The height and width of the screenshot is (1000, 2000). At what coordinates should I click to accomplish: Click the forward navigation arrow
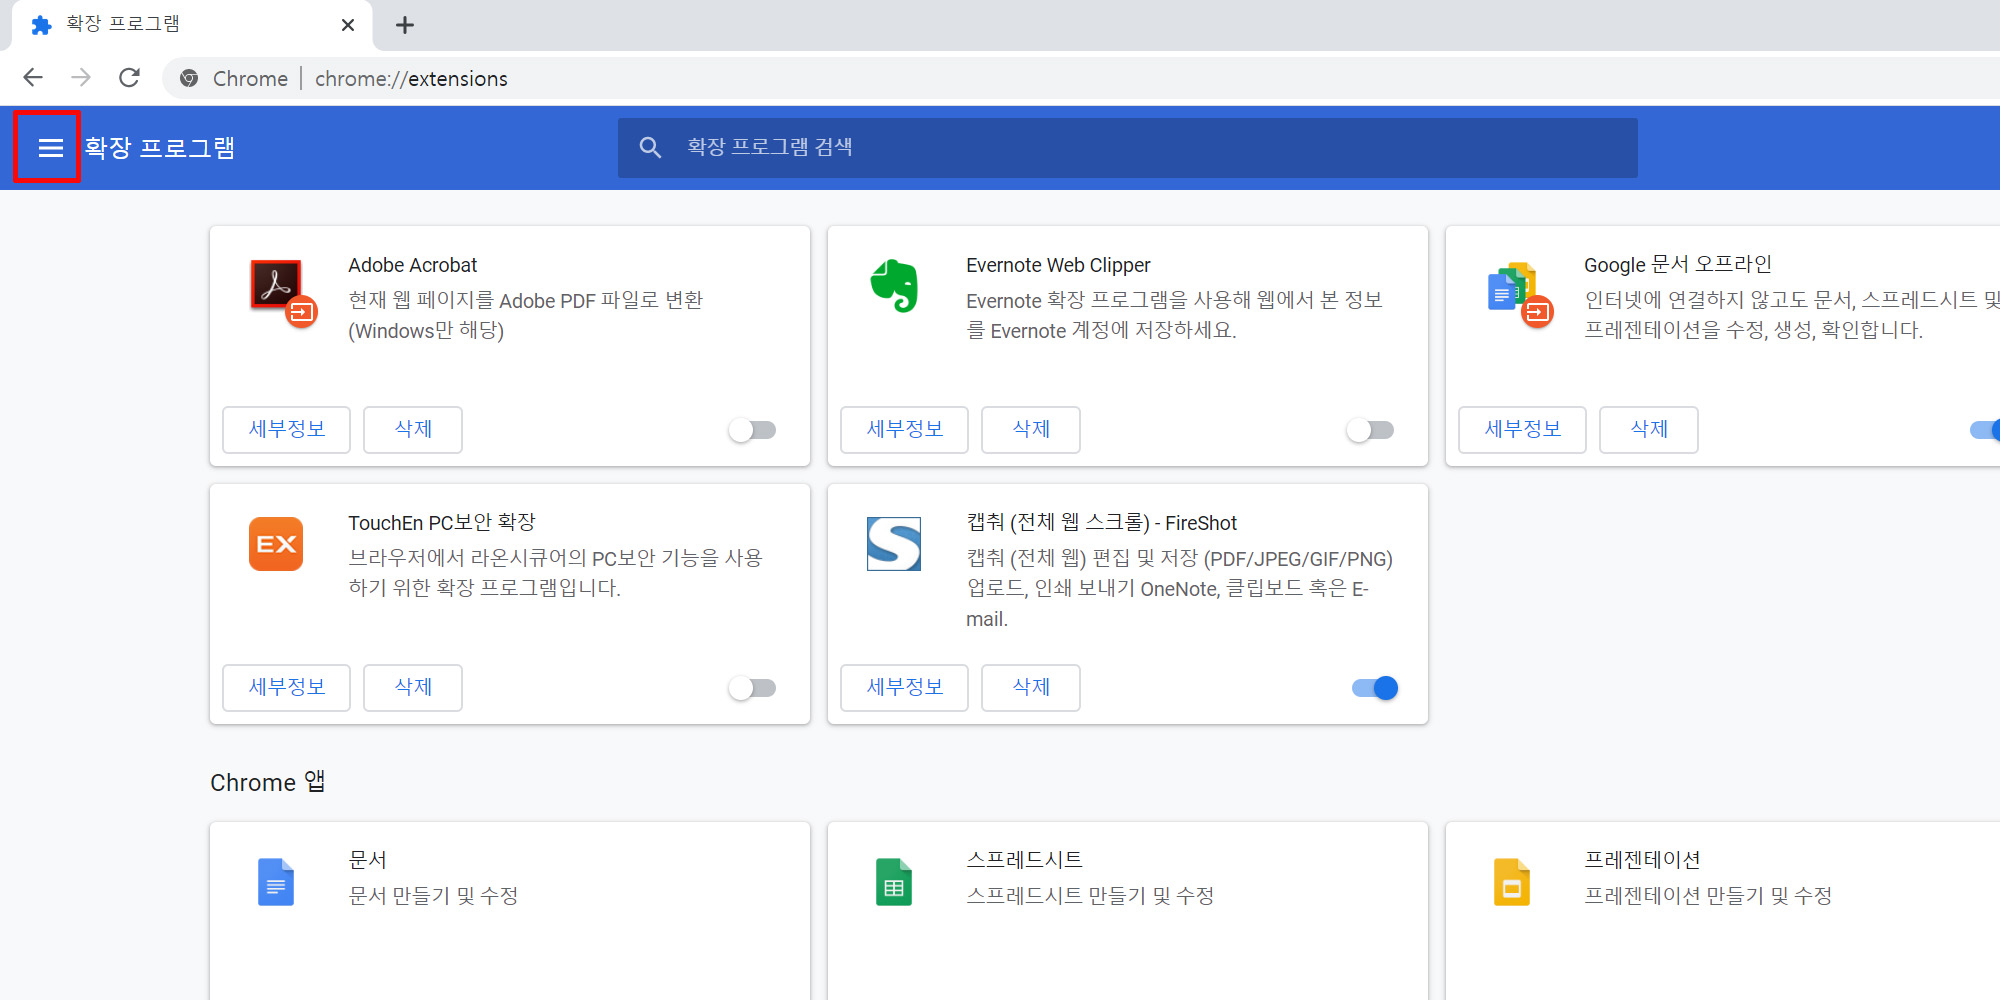coord(81,78)
